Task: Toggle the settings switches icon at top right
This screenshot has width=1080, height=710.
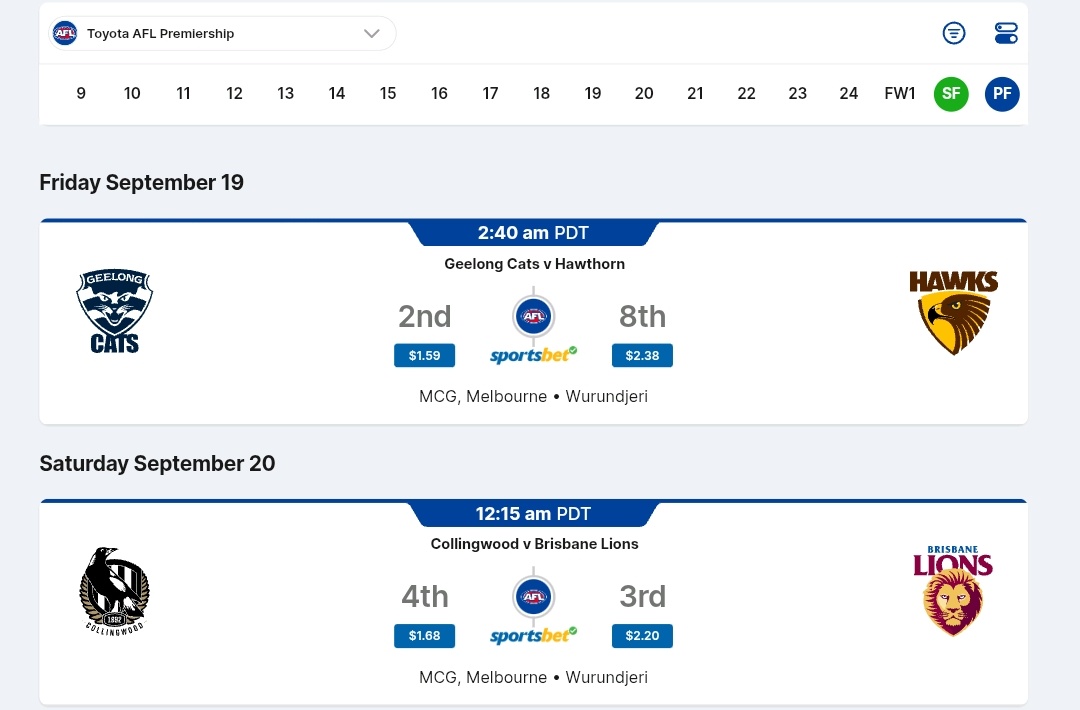Action: (x=1006, y=33)
